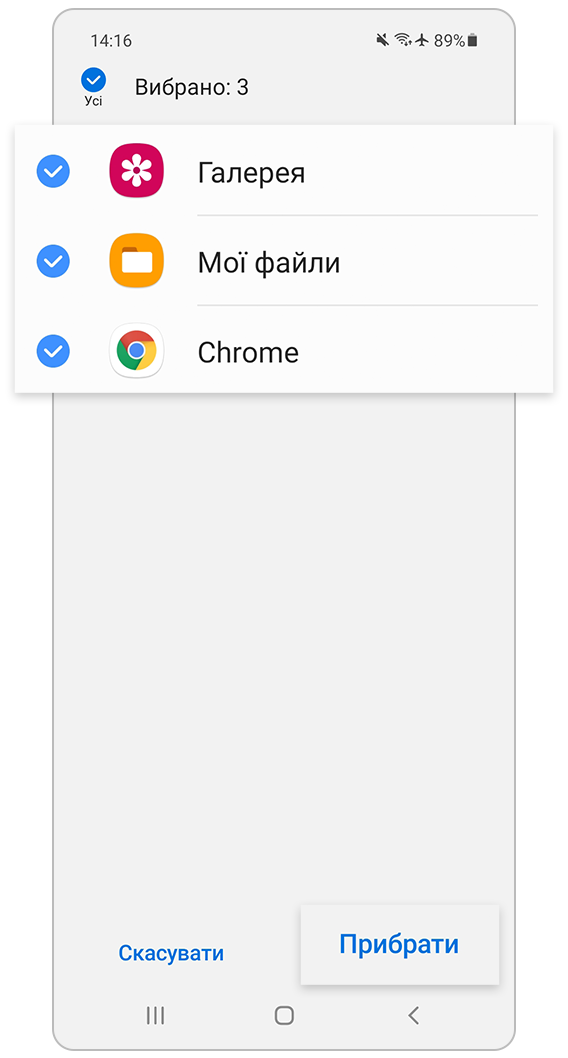Image resolution: width=568 pixels, height=1058 pixels.
Task: Select the Мої файли list entry label
Action: [268, 262]
